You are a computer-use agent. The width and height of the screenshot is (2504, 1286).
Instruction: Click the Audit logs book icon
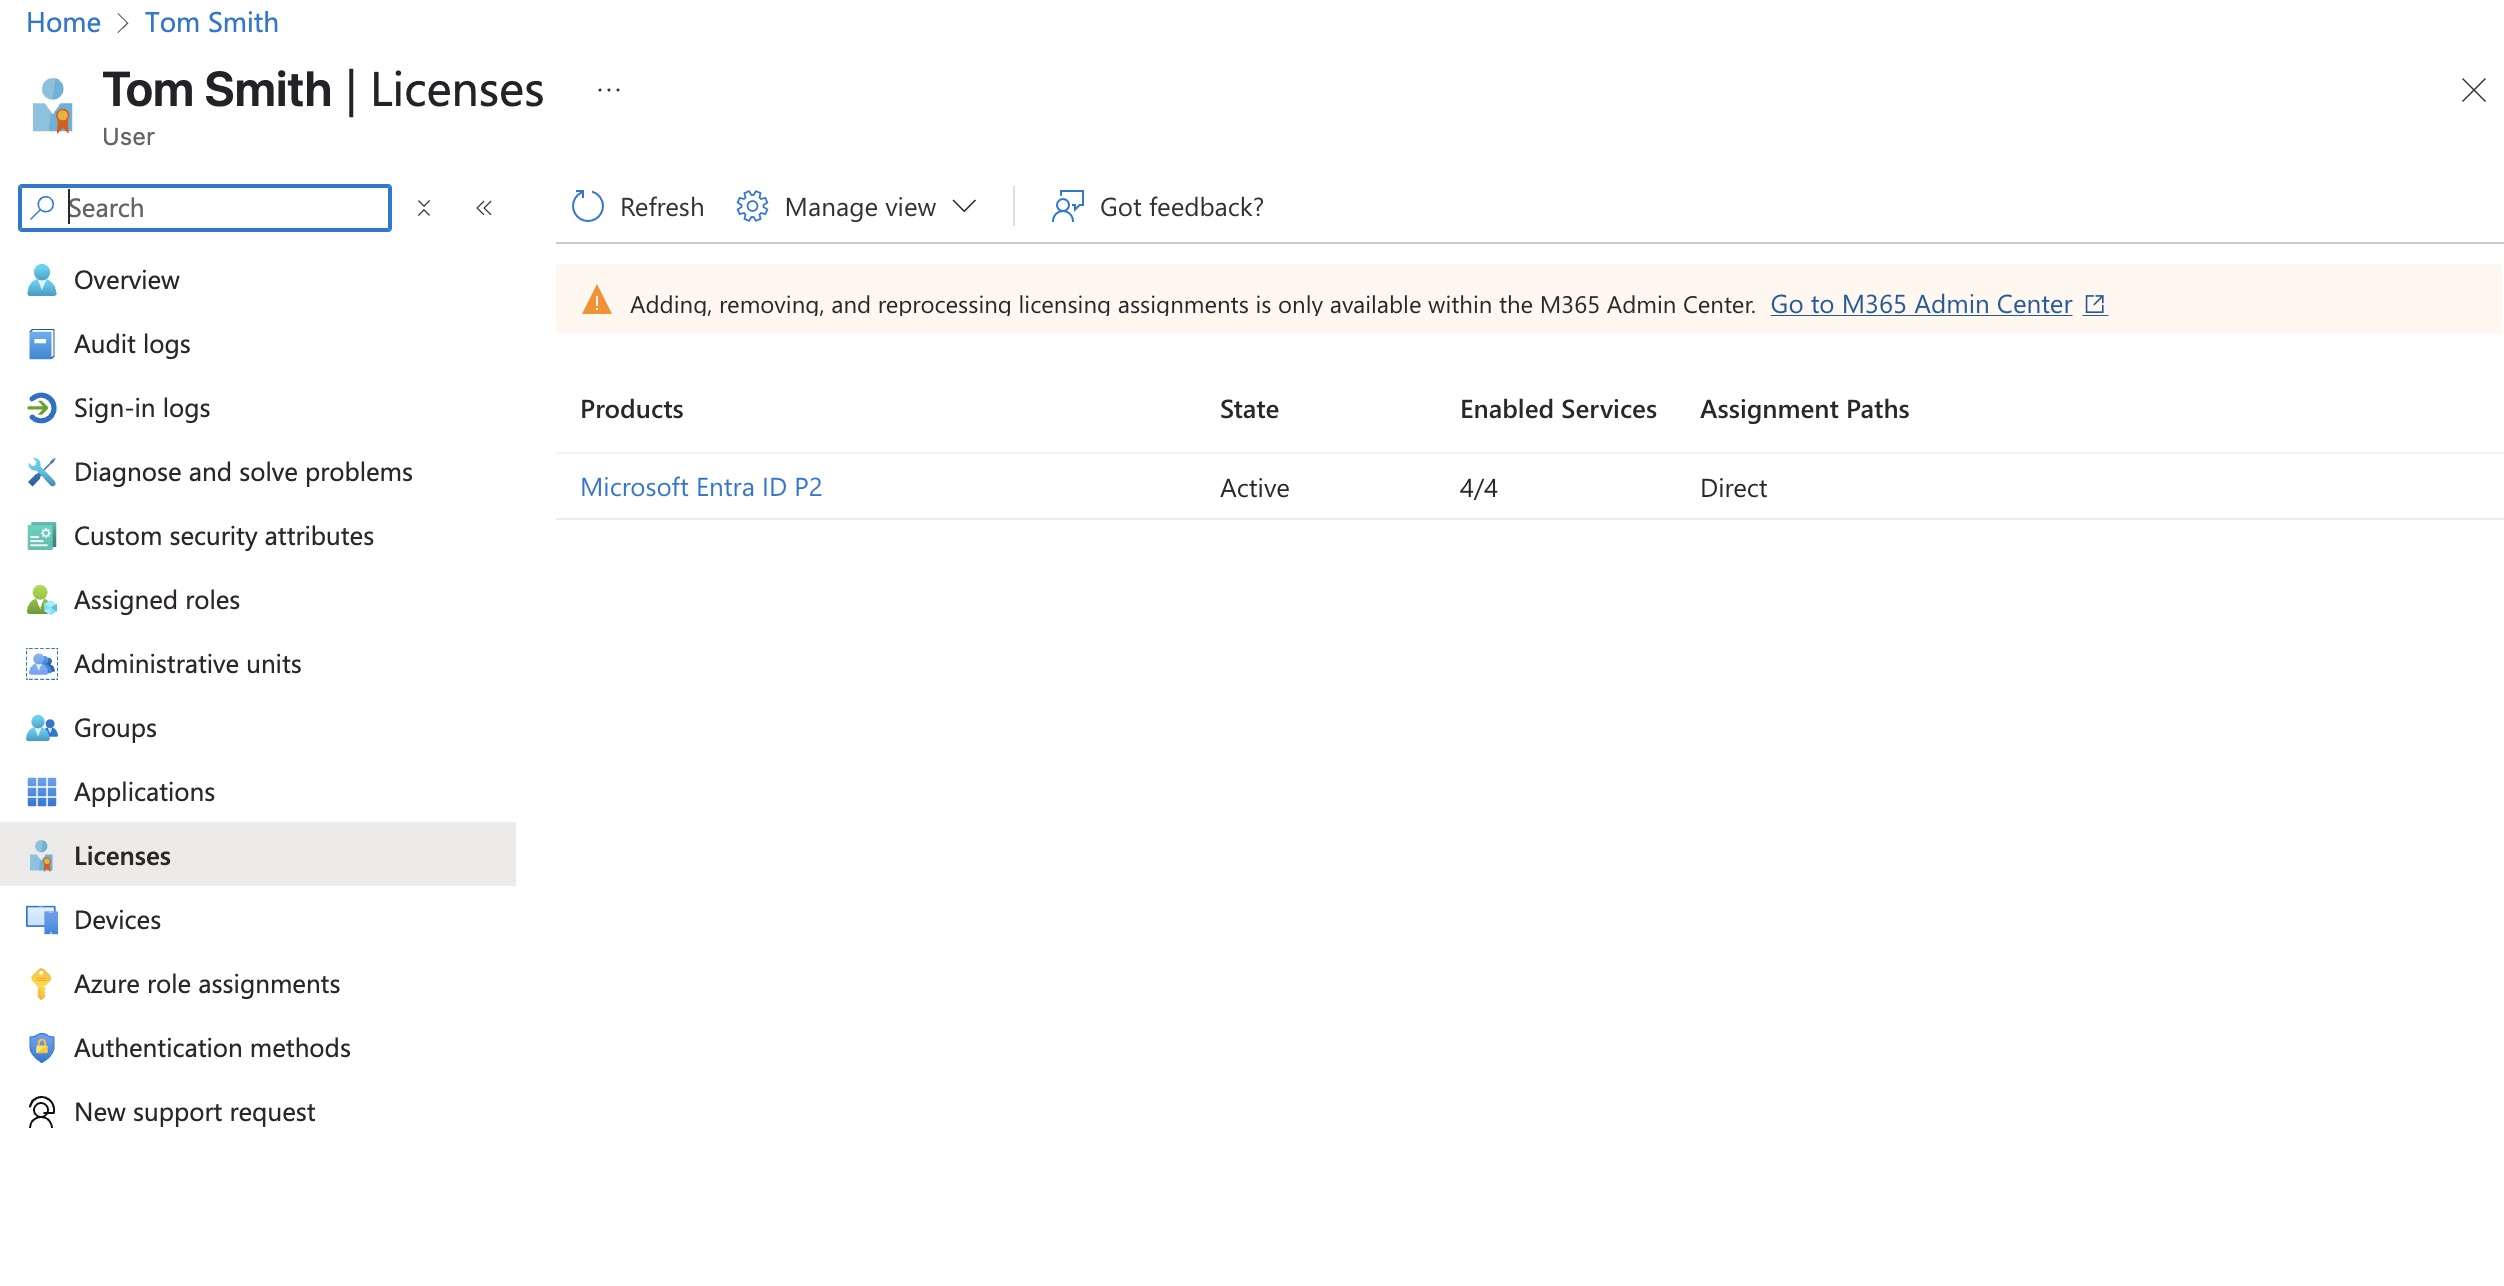[41, 344]
